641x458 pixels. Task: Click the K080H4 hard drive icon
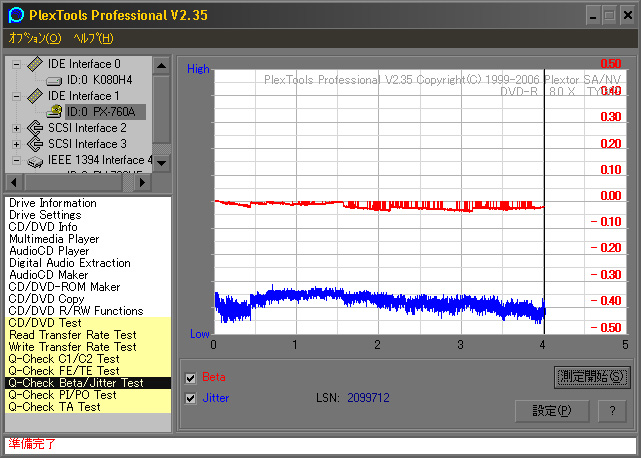pyautogui.click(x=54, y=81)
